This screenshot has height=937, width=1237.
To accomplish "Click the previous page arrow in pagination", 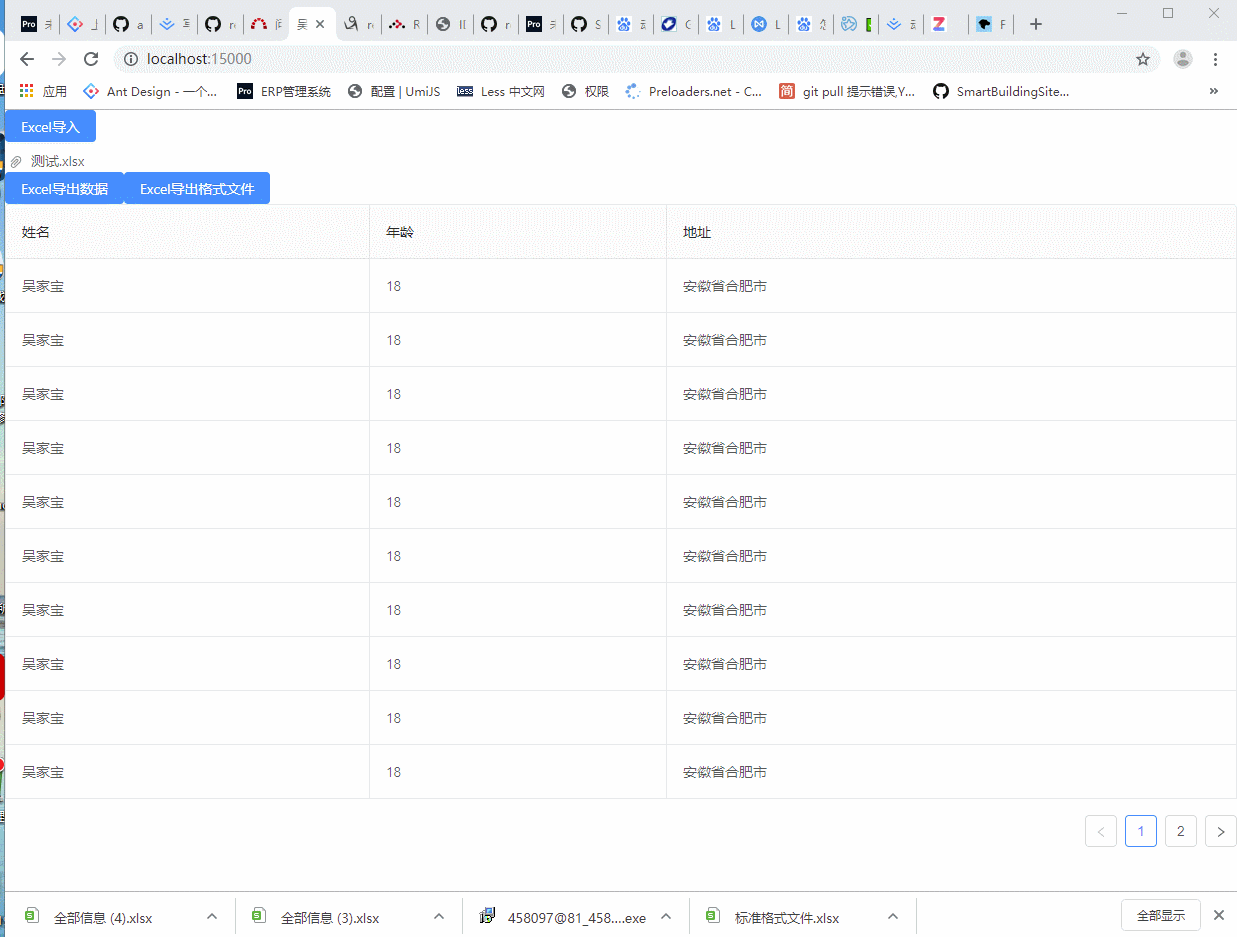I will (1101, 831).
